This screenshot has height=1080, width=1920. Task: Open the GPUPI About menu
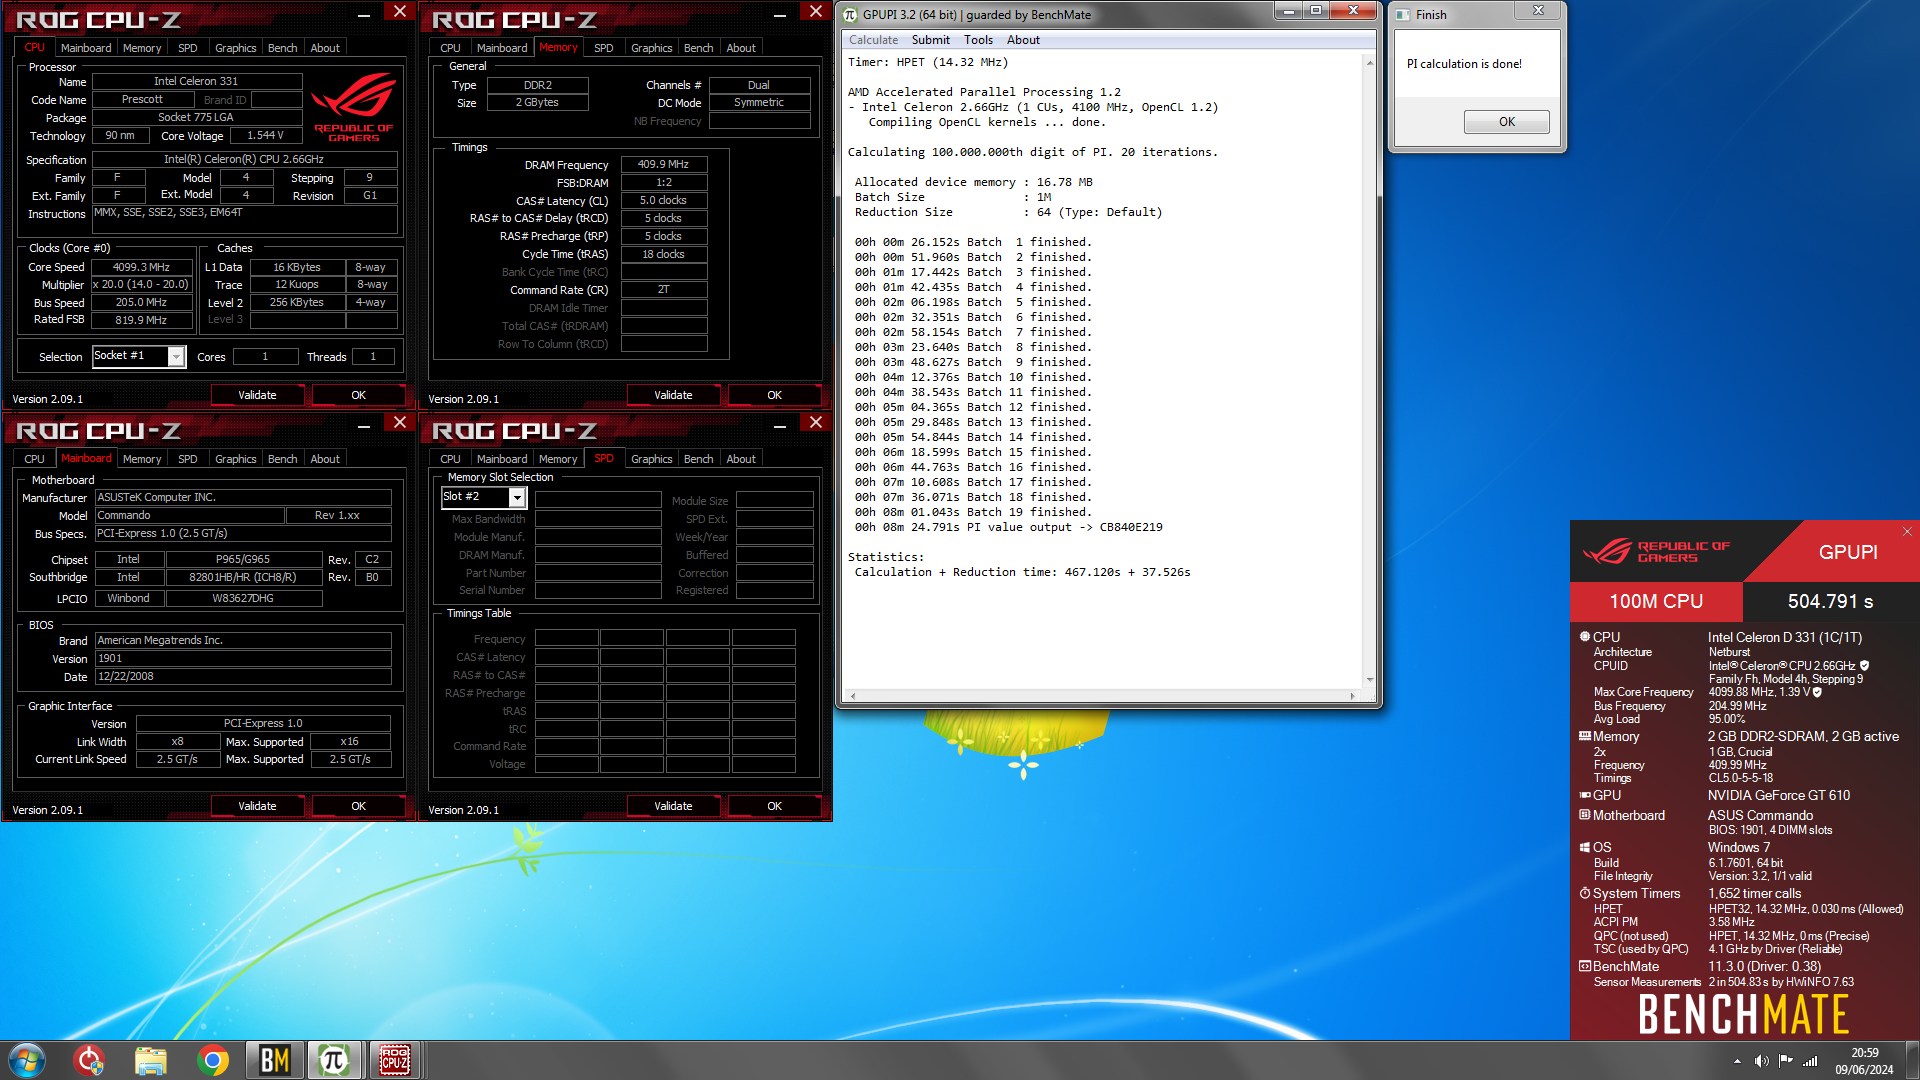point(1023,40)
